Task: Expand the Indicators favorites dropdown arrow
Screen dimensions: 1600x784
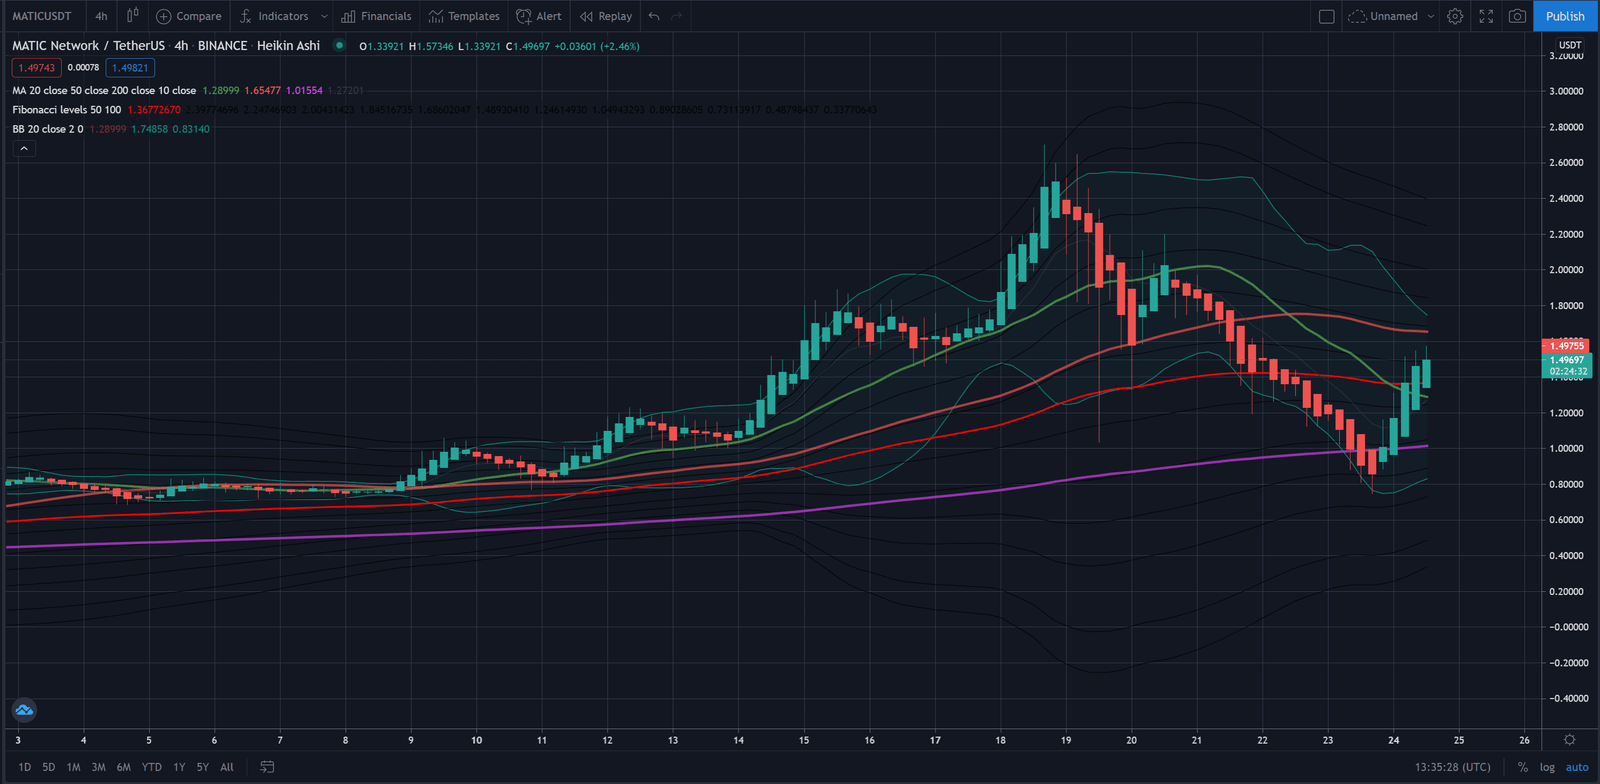Action: pyautogui.click(x=324, y=16)
